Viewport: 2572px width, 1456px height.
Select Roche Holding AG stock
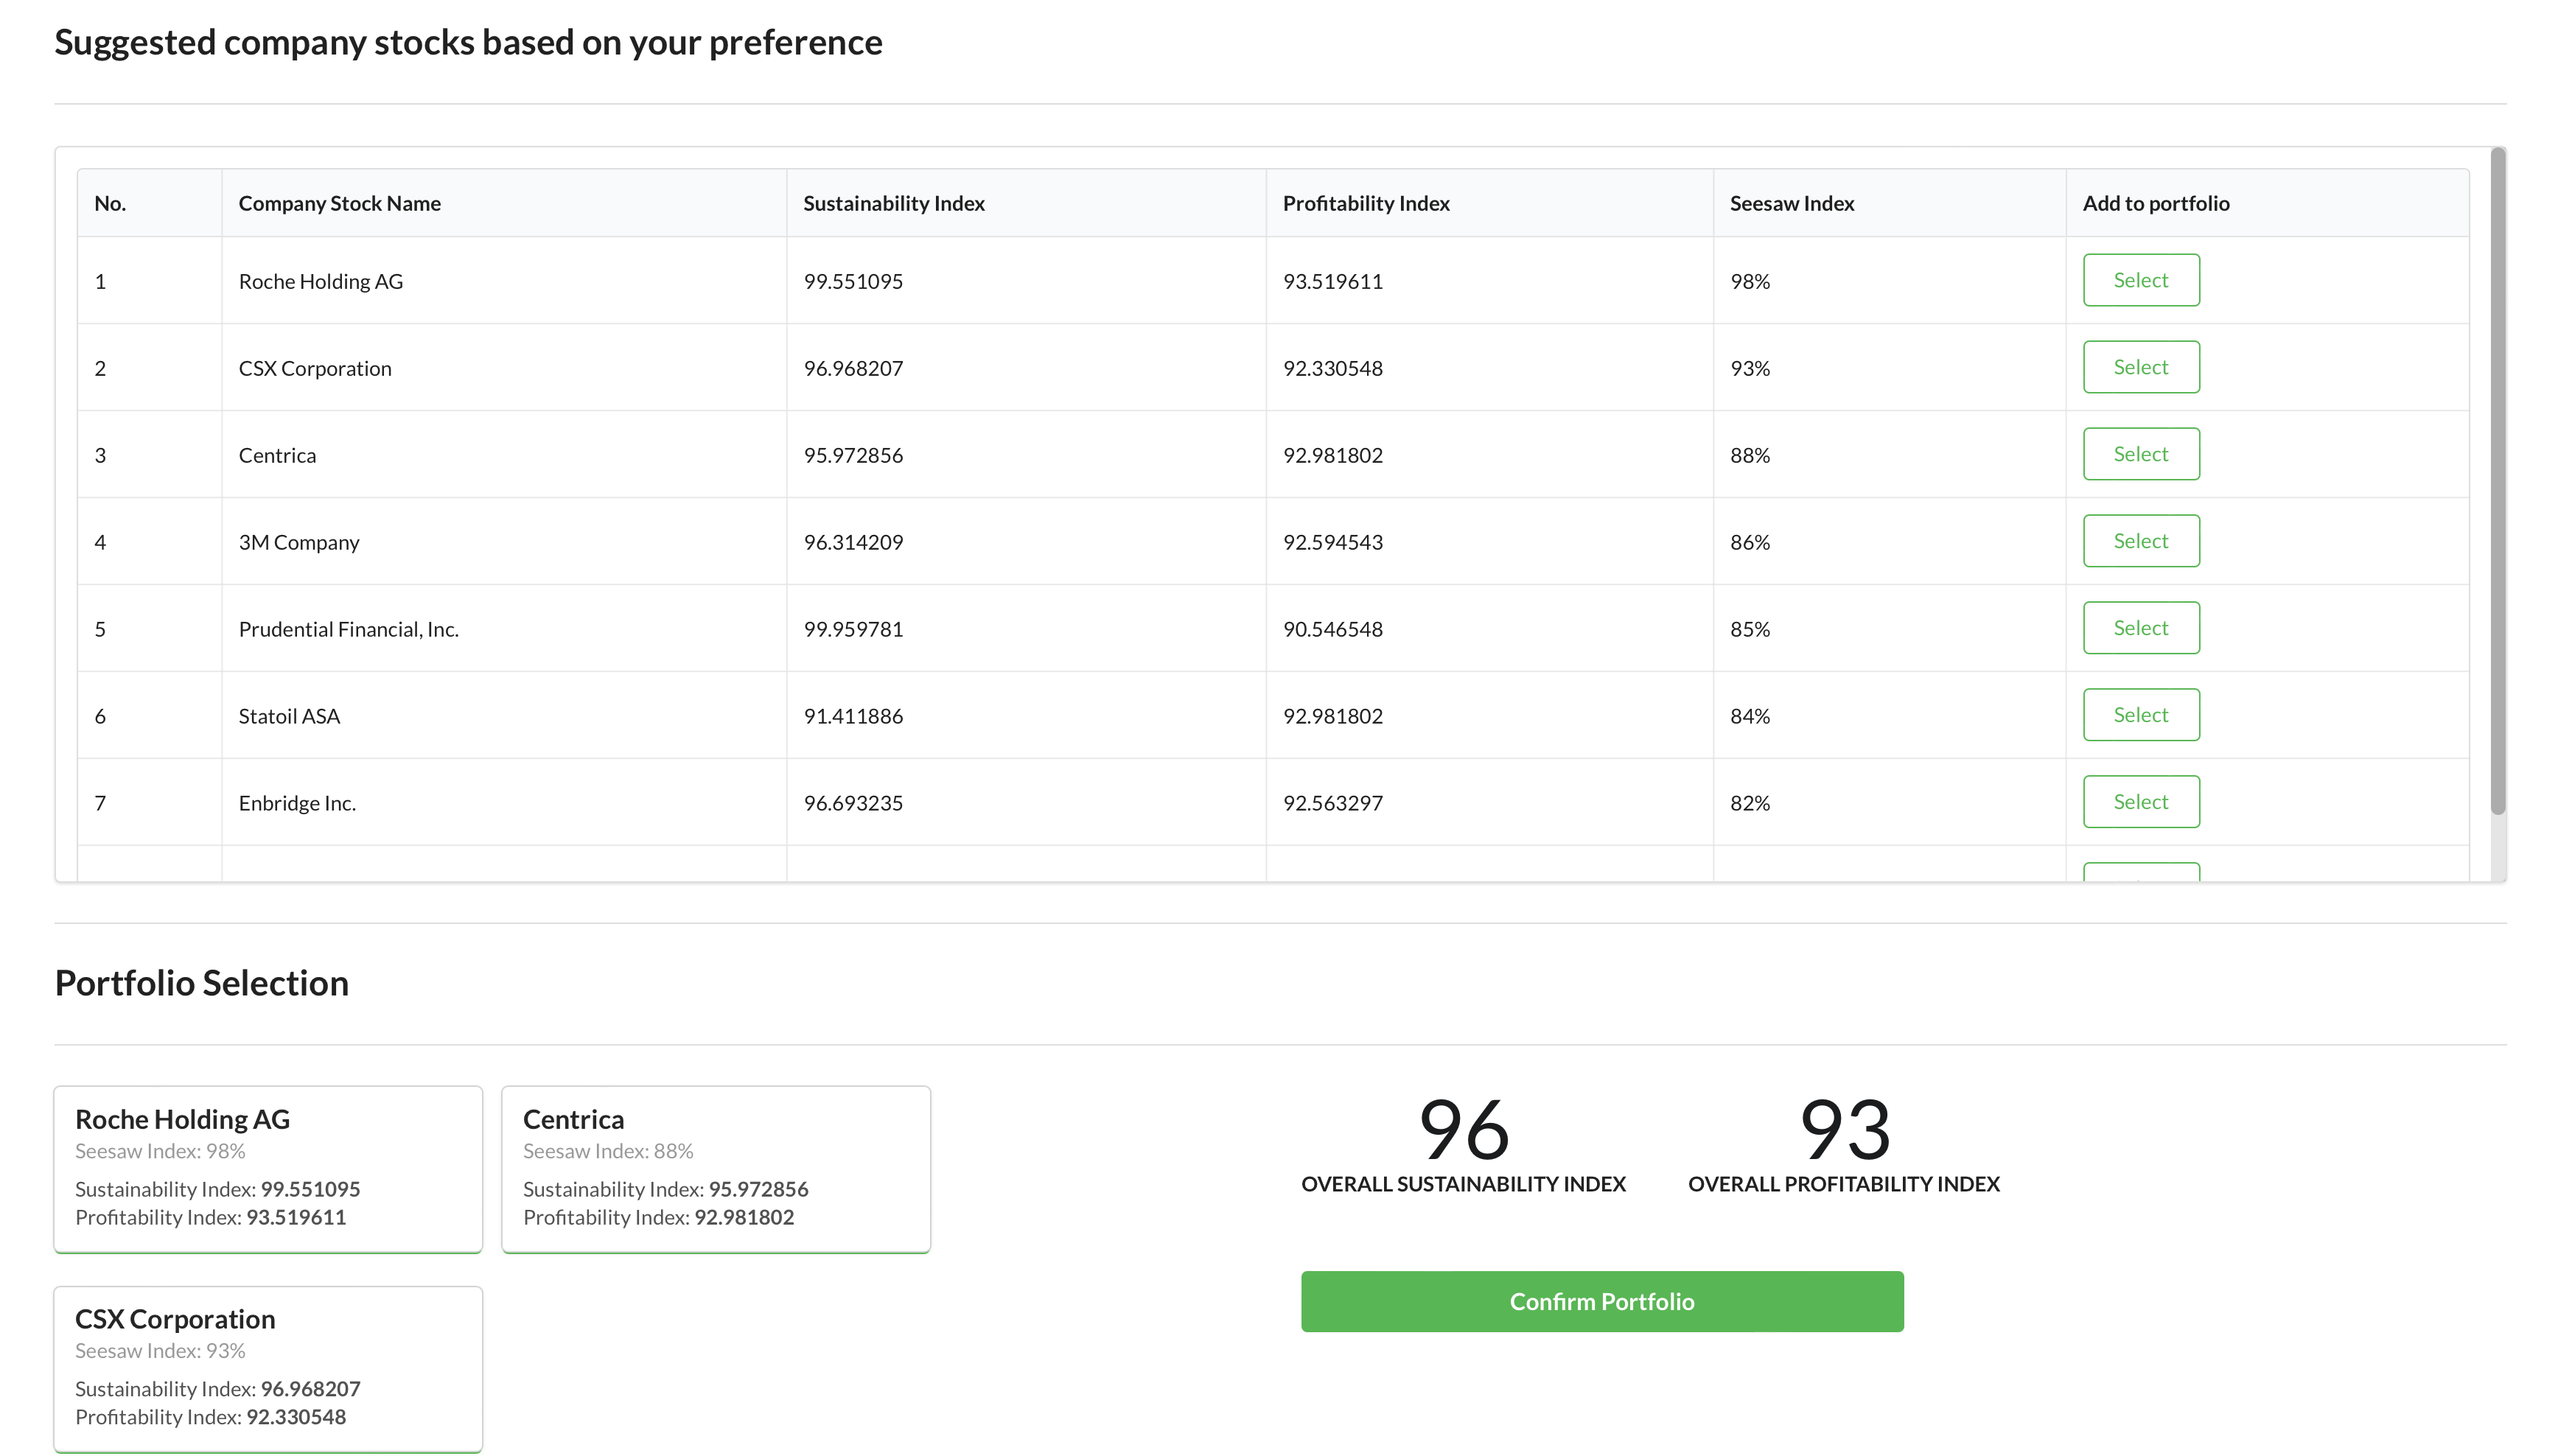2140,280
